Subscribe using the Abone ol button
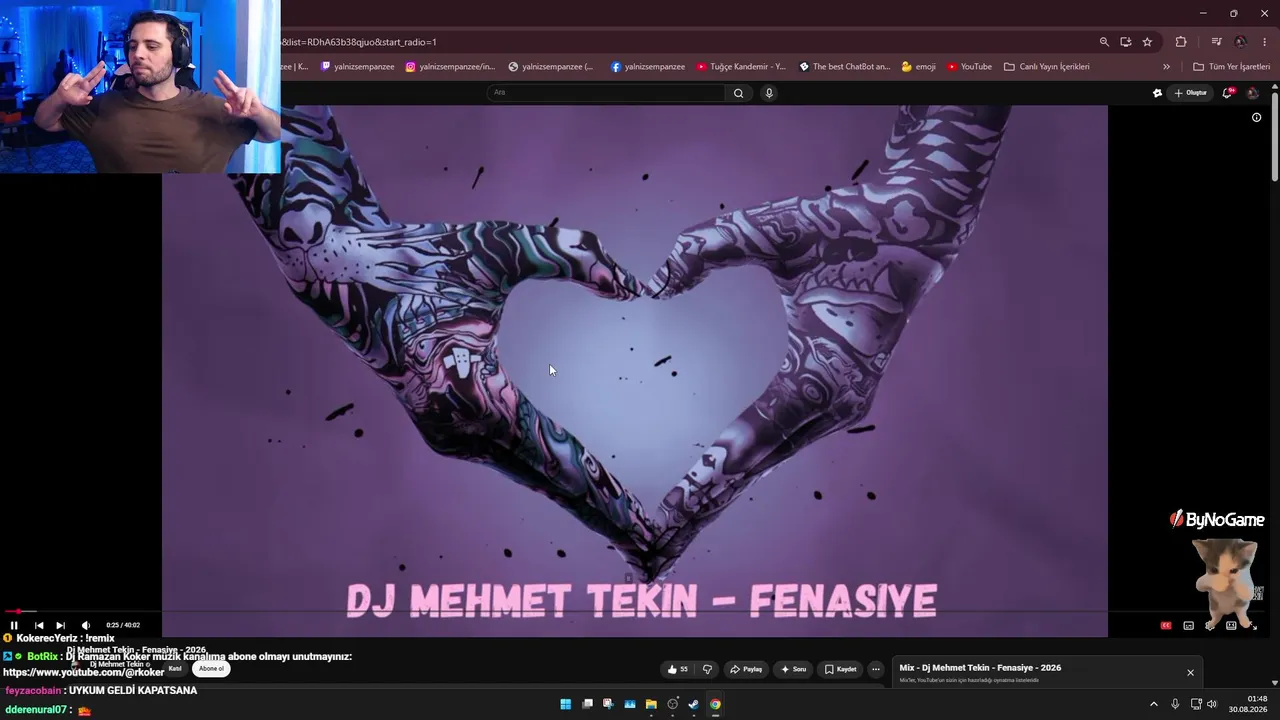The width and height of the screenshot is (1280, 720). [211, 668]
